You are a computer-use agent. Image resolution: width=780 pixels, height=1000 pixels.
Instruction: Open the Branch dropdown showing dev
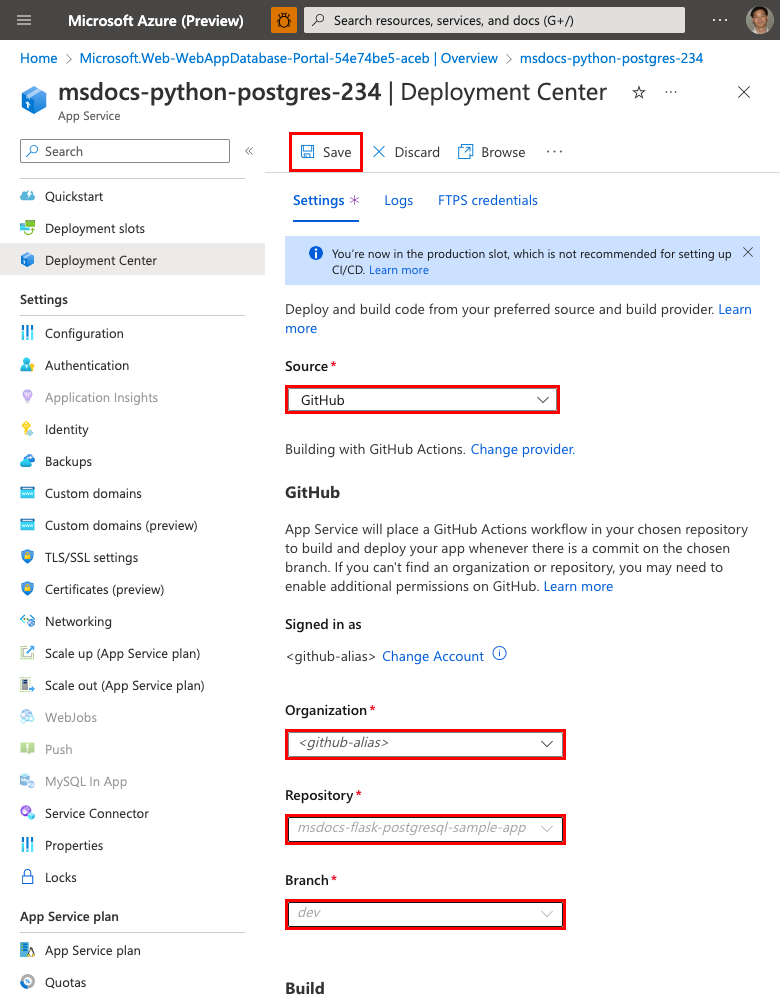point(425,914)
